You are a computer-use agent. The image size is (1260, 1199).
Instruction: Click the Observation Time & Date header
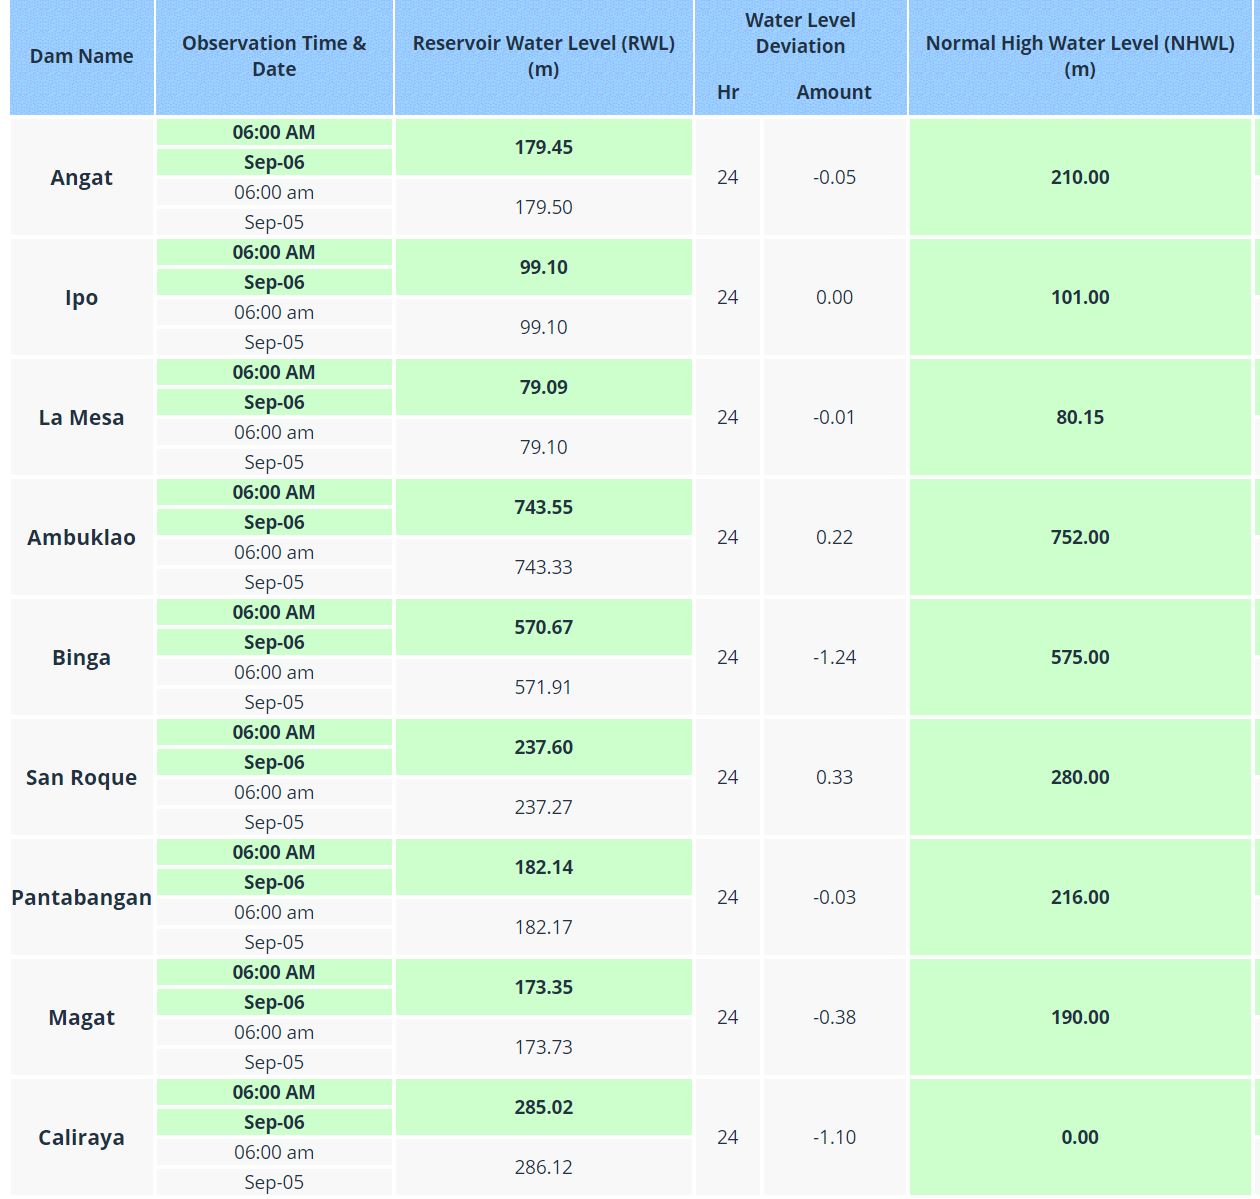[x=274, y=56]
